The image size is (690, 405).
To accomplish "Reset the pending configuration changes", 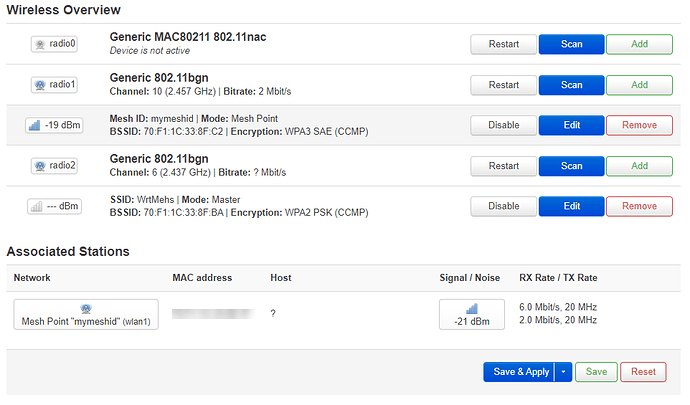I will click(643, 372).
